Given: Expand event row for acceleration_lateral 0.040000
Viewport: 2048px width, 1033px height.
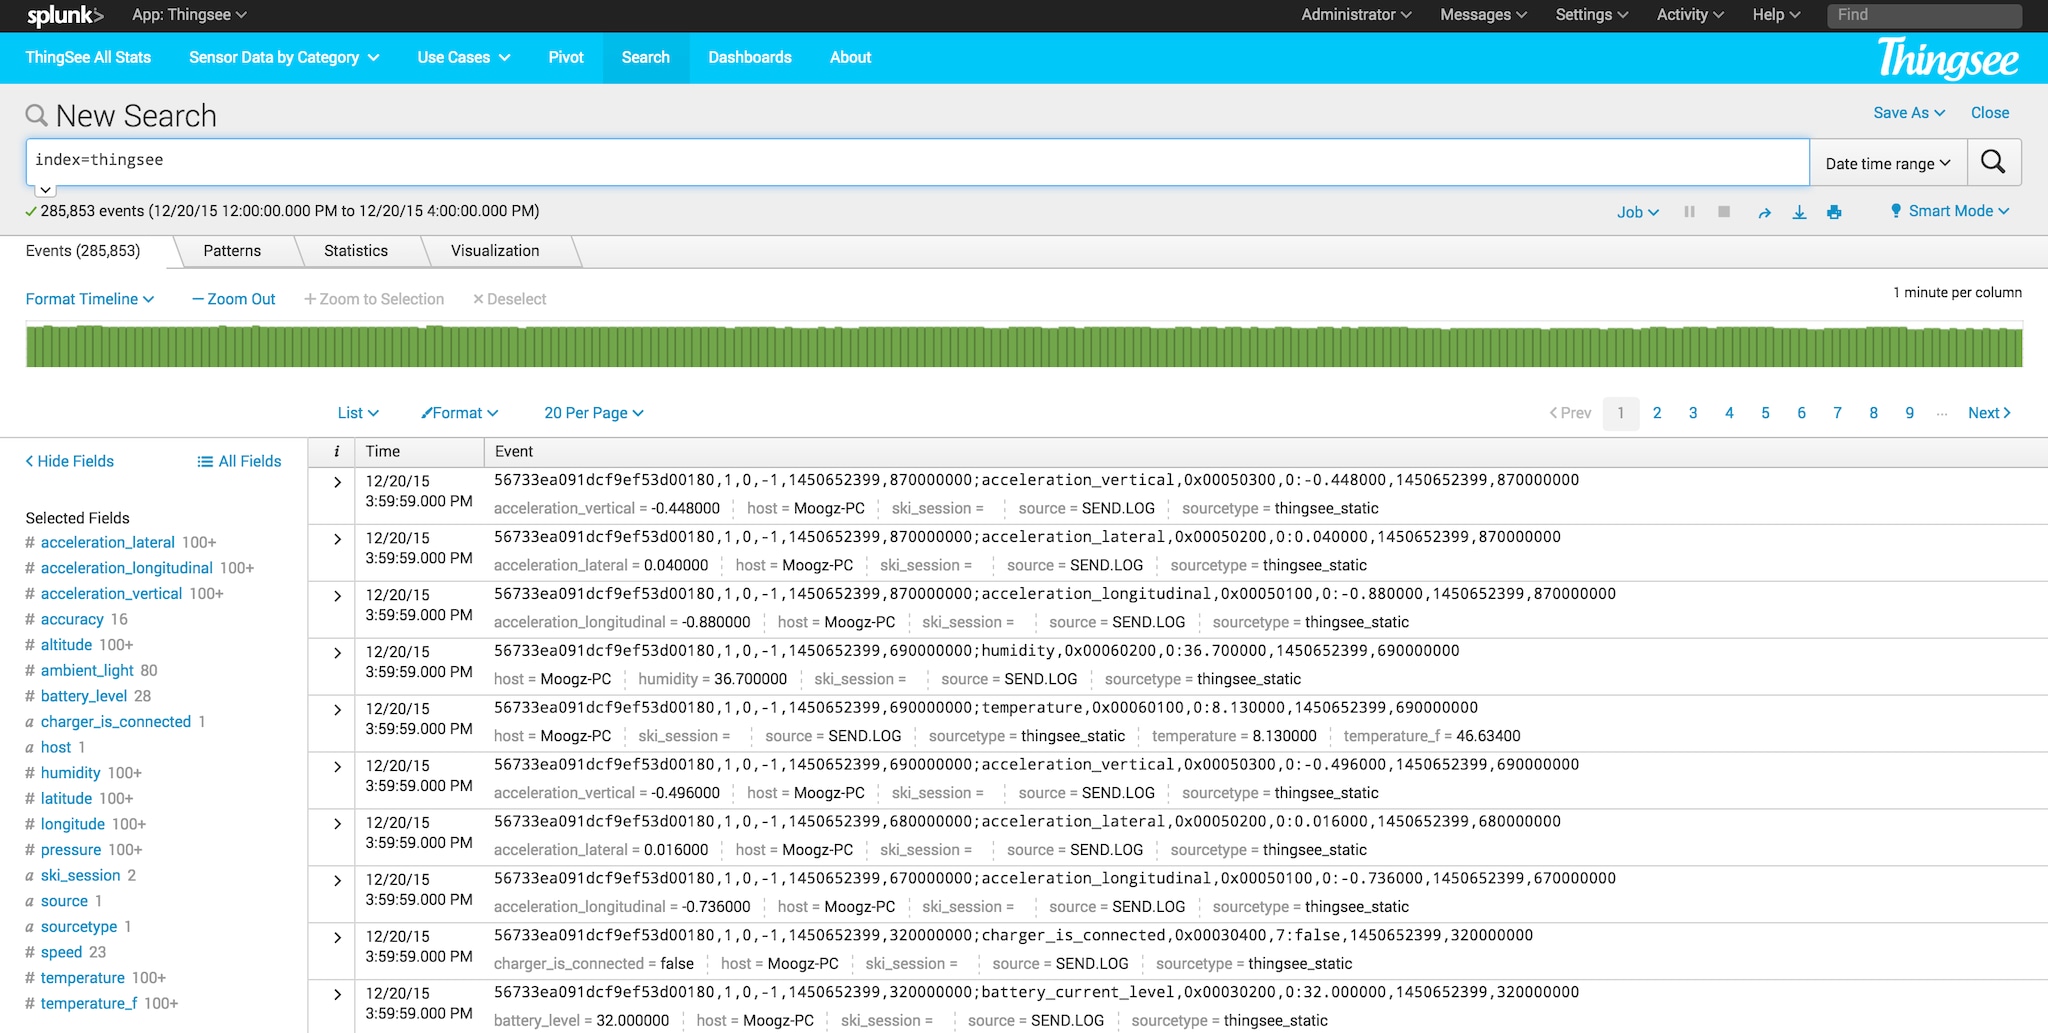Looking at the screenshot, I should (337, 539).
